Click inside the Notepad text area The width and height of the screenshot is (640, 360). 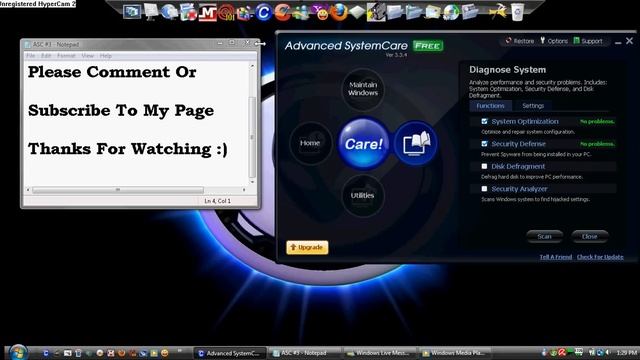(136, 123)
